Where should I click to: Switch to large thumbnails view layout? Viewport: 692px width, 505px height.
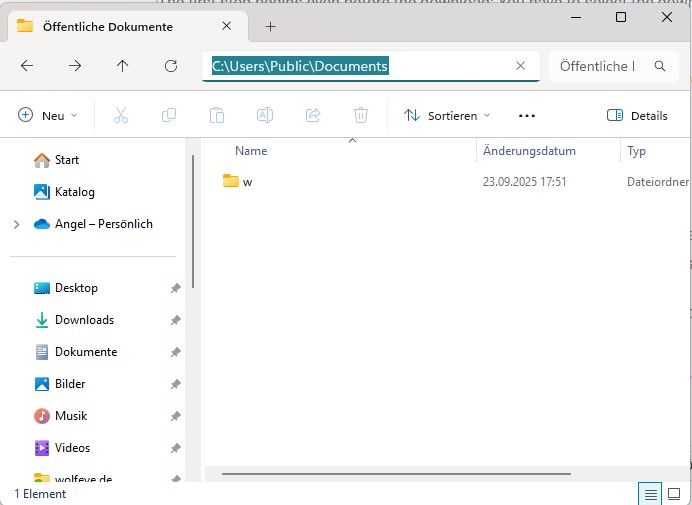676,494
